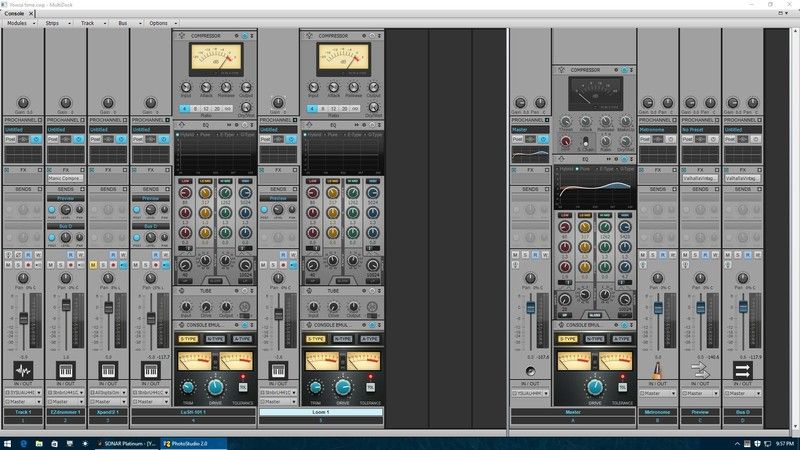Solo the Metronome bus
Viewport: 800px width, 450px height.
653,254
